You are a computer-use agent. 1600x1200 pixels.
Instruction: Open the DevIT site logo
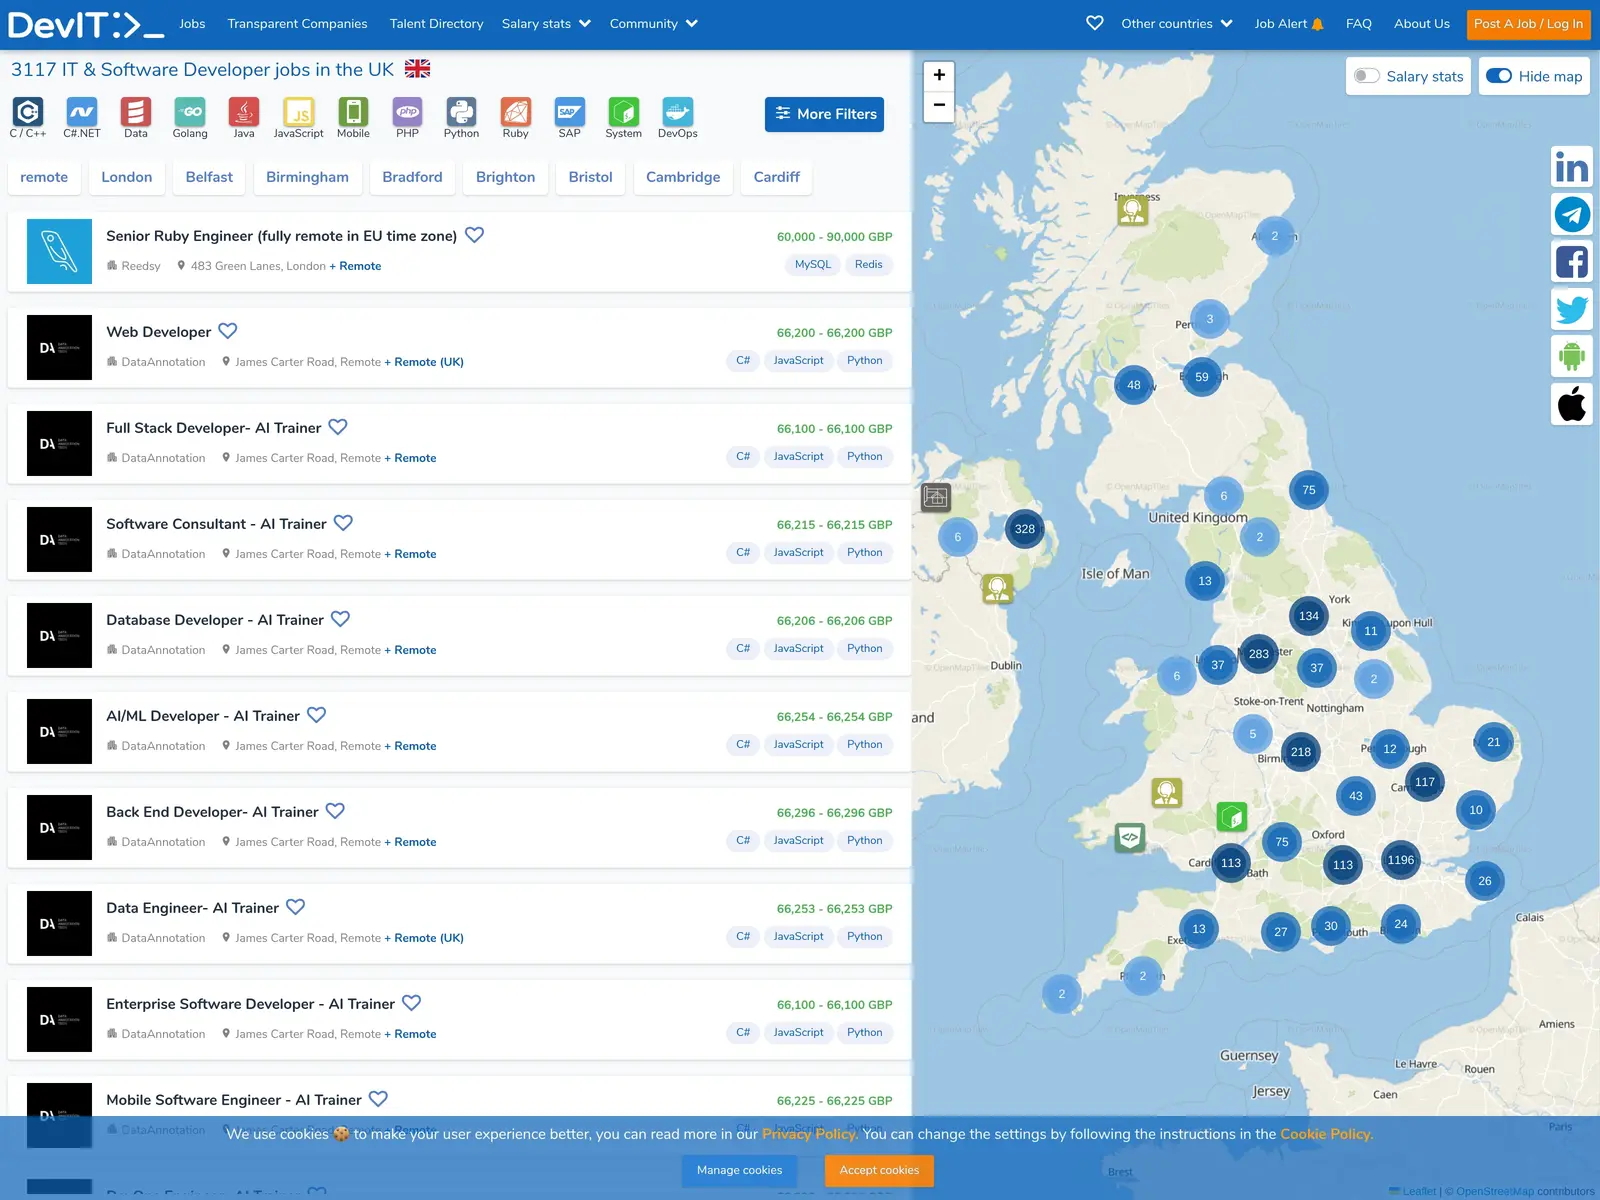85,24
